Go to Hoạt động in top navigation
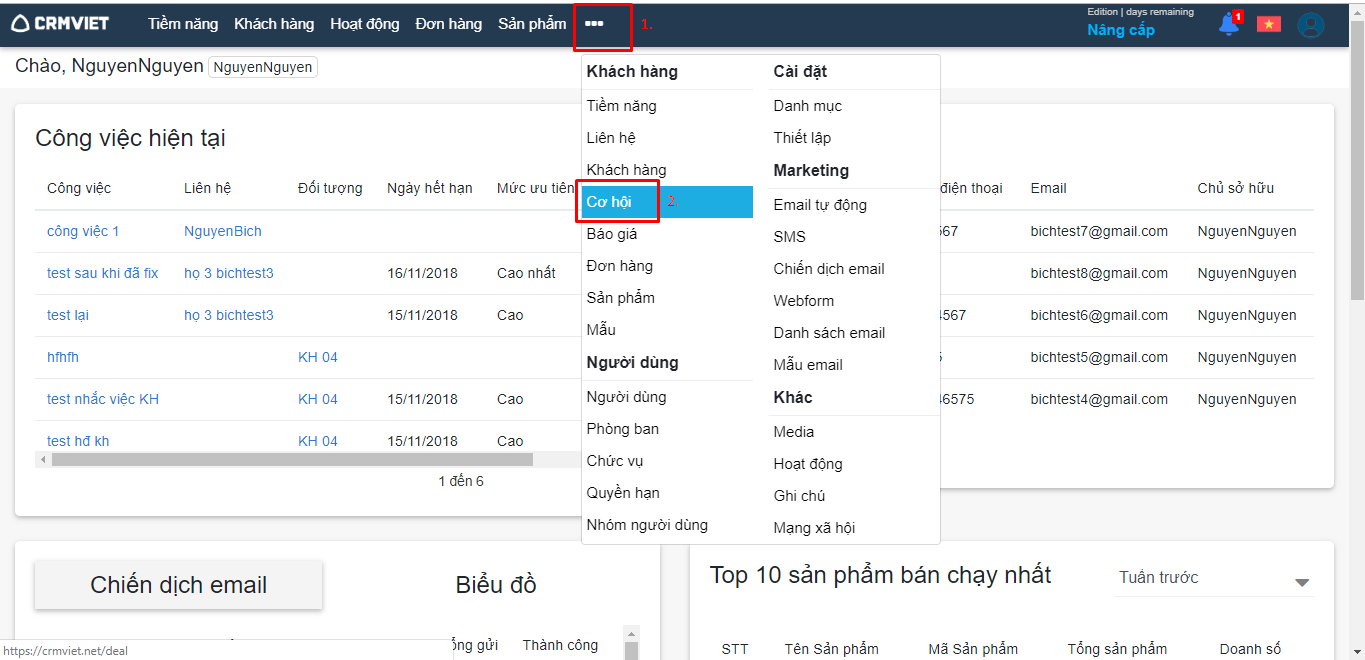 (x=364, y=24)
